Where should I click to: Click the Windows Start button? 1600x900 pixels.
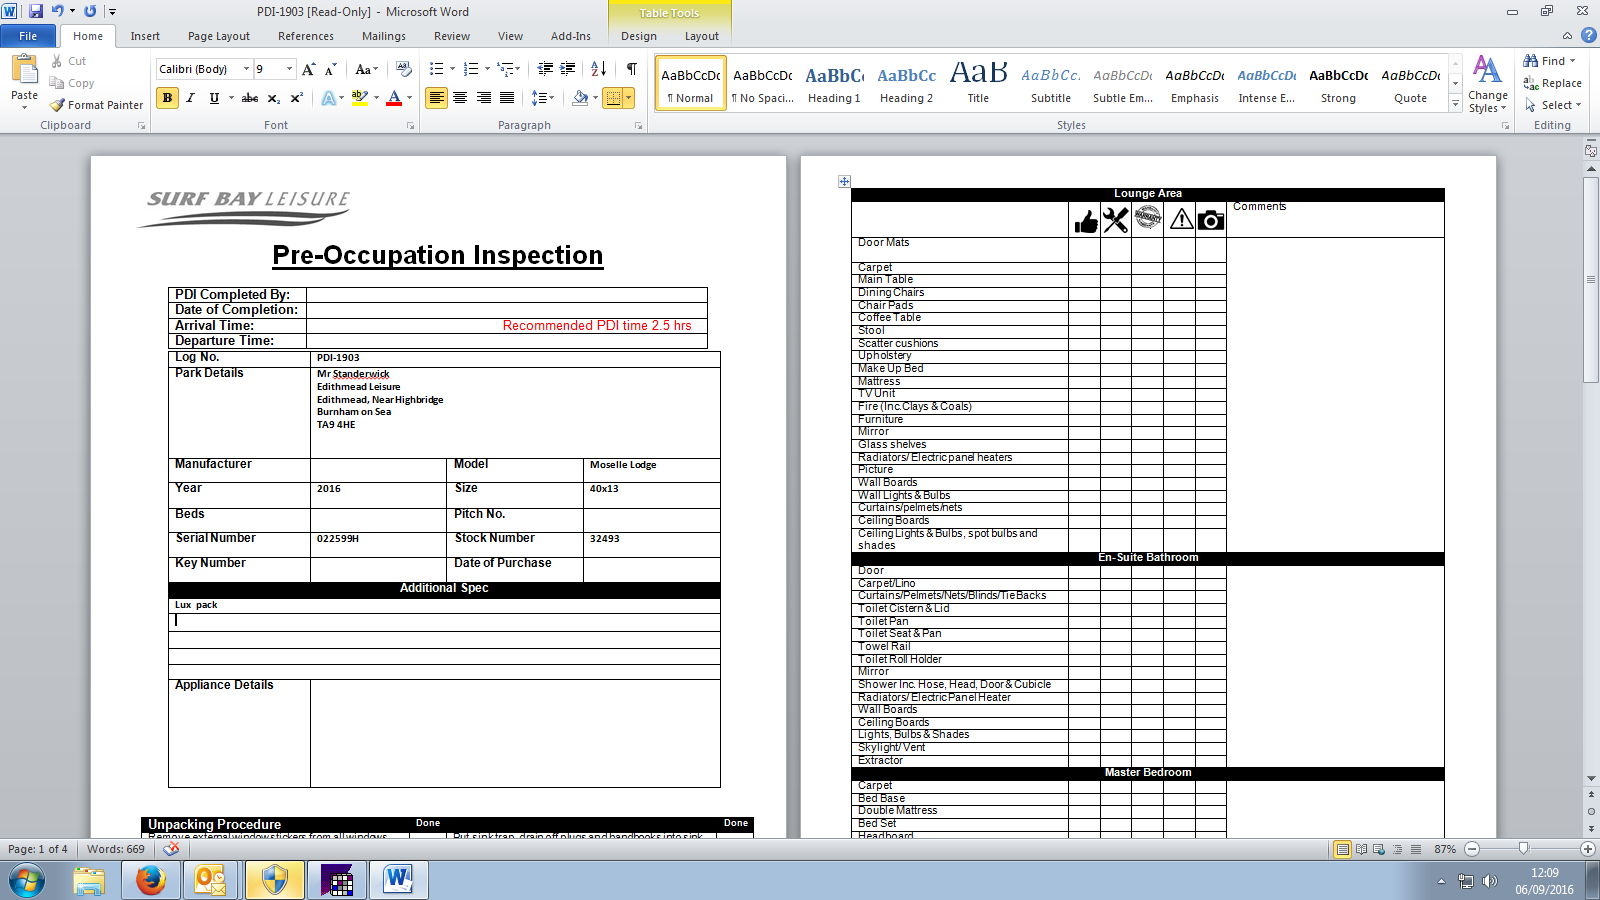pyautogui.click(x=27, y=880)
